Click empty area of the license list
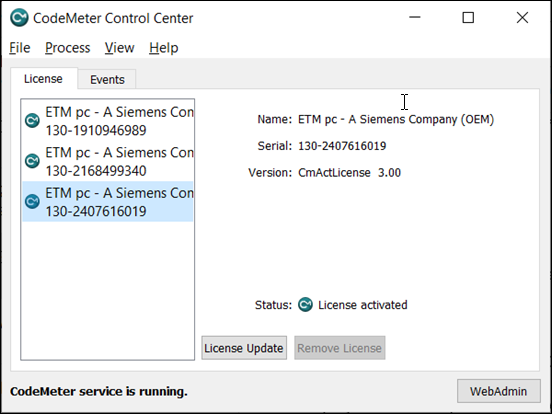552x414 pixels. [108, 290]
